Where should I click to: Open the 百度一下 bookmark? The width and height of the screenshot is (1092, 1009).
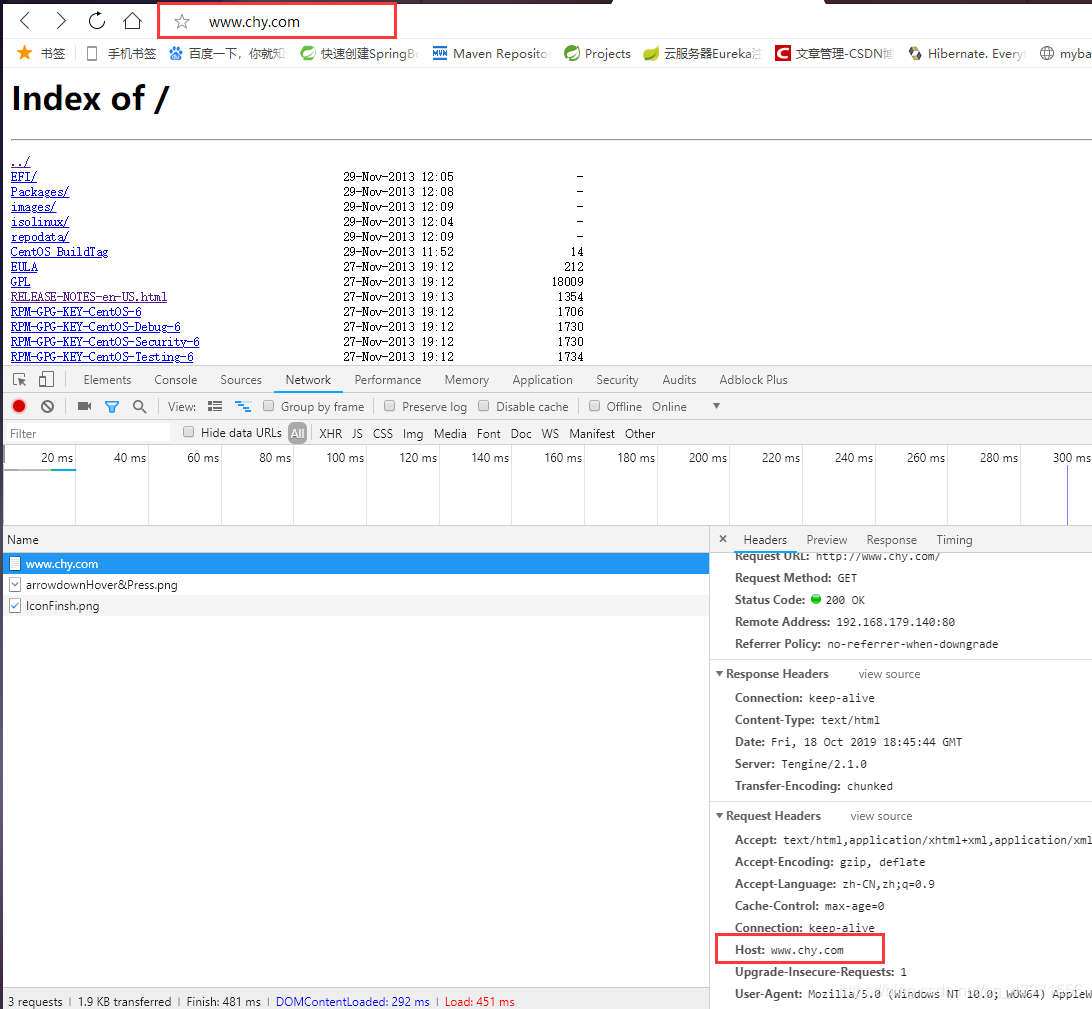[227, 54]
